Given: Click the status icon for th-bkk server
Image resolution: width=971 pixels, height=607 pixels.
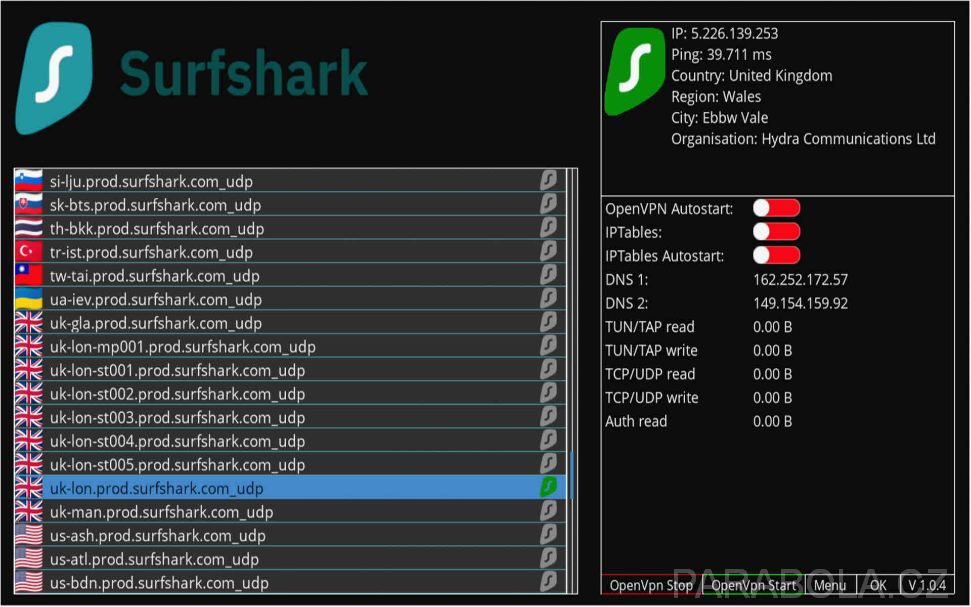Looking at the screenshot, I should 548,227.
